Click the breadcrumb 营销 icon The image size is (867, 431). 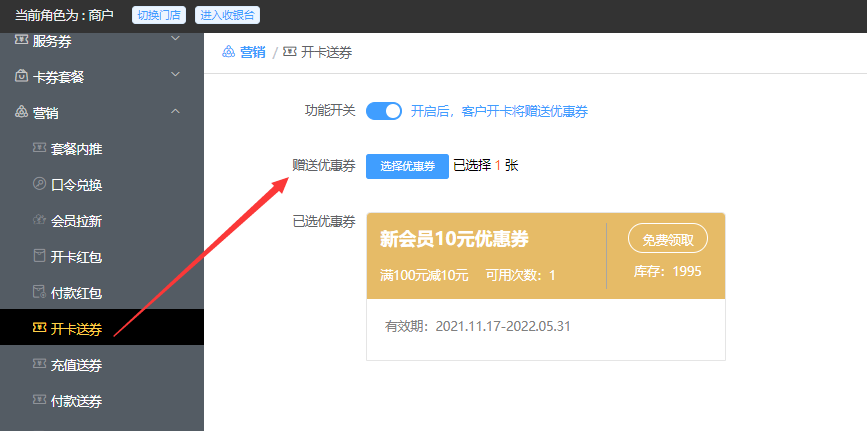pos(228,51)
